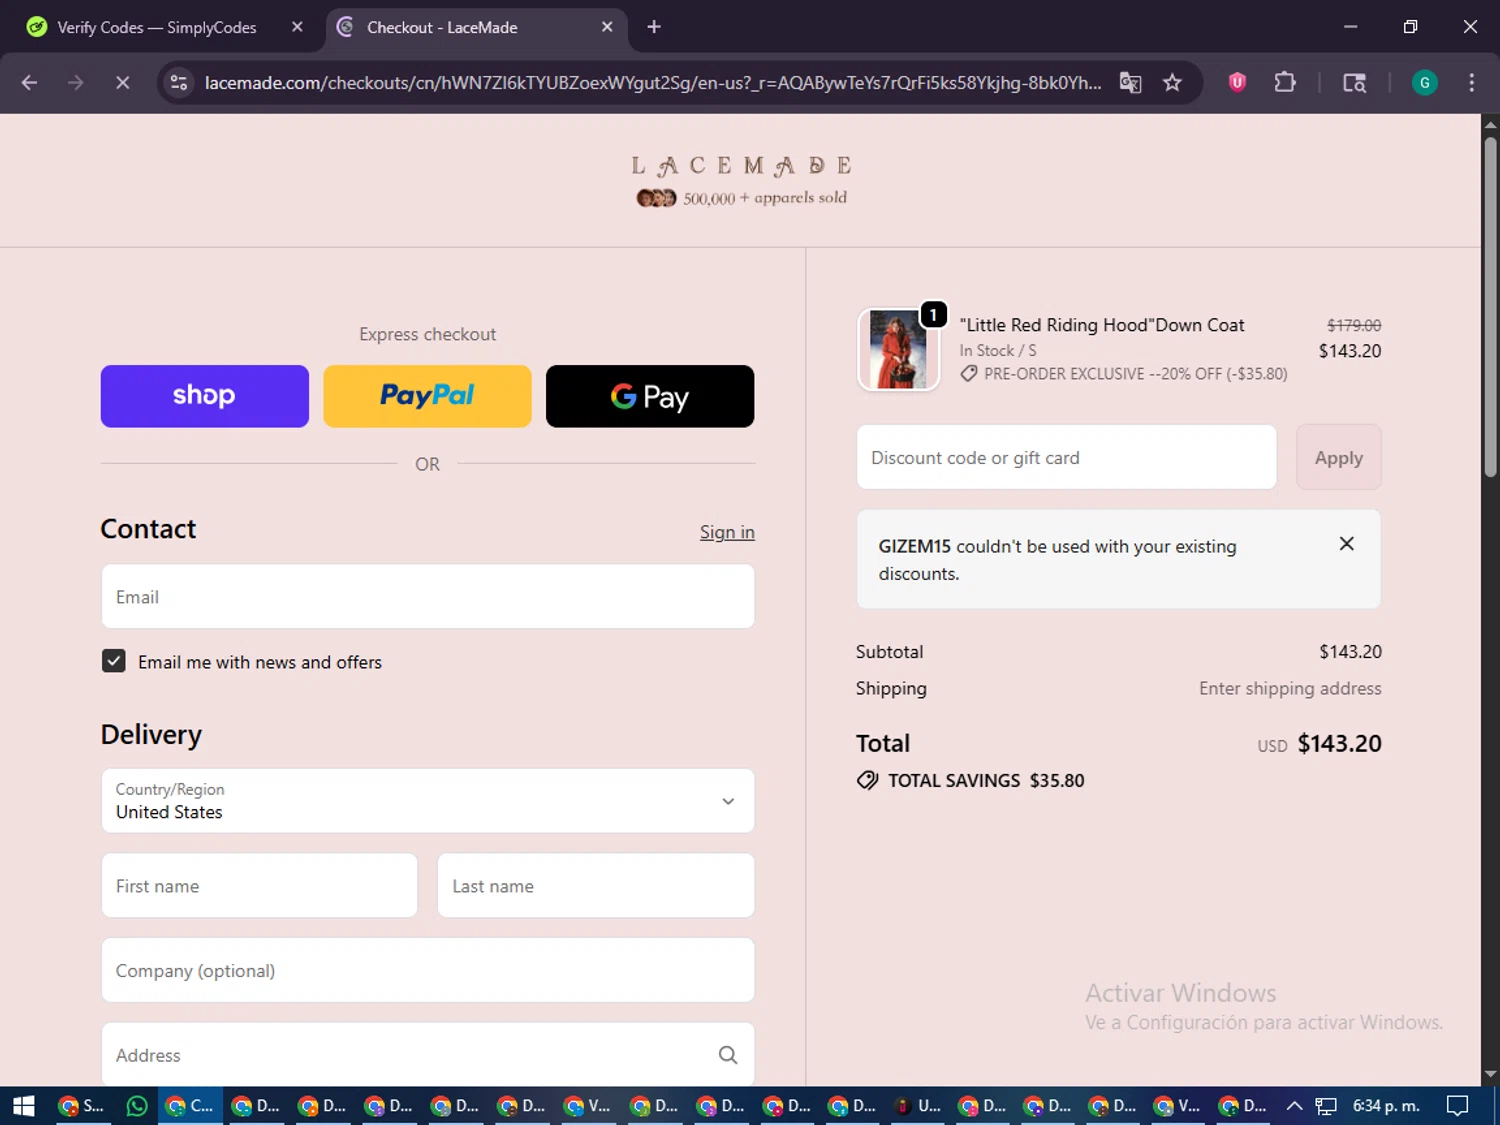Stop loading the checkout page
Screen dimensions: 1500x1125
pos(123,83)
